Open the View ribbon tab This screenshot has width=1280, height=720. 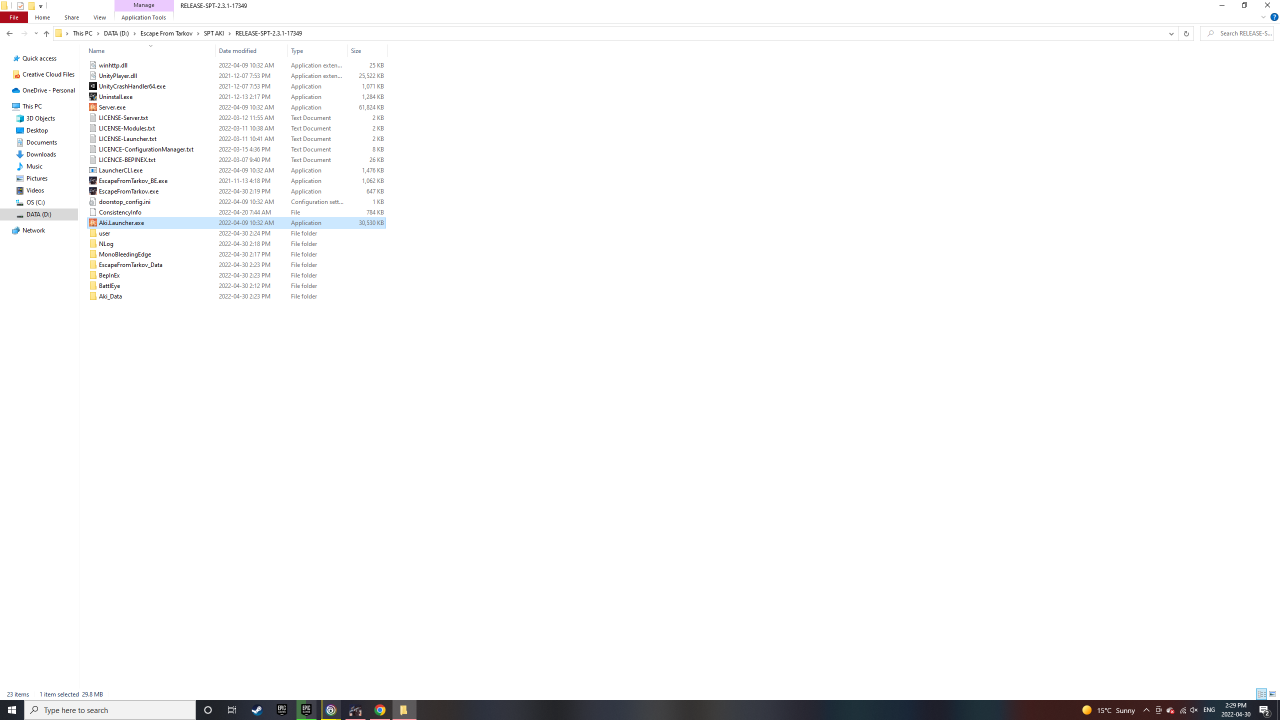pos(99,17)
